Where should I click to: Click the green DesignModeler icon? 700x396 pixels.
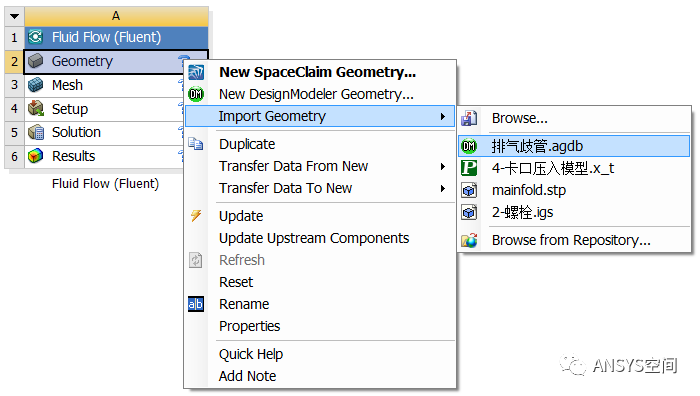coord(196,94)
